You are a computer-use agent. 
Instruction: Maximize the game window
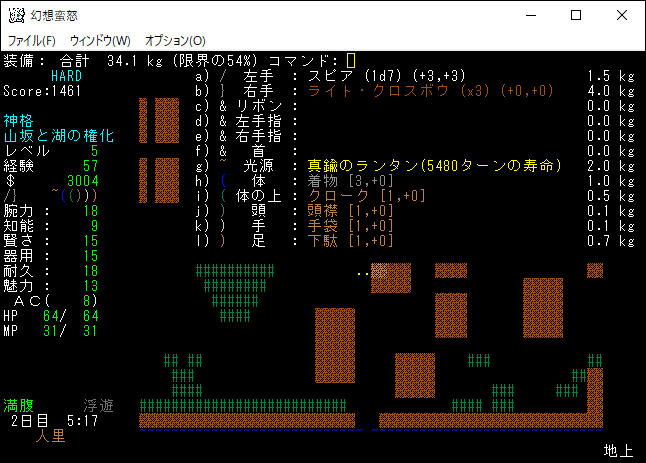tap(576, 15)
